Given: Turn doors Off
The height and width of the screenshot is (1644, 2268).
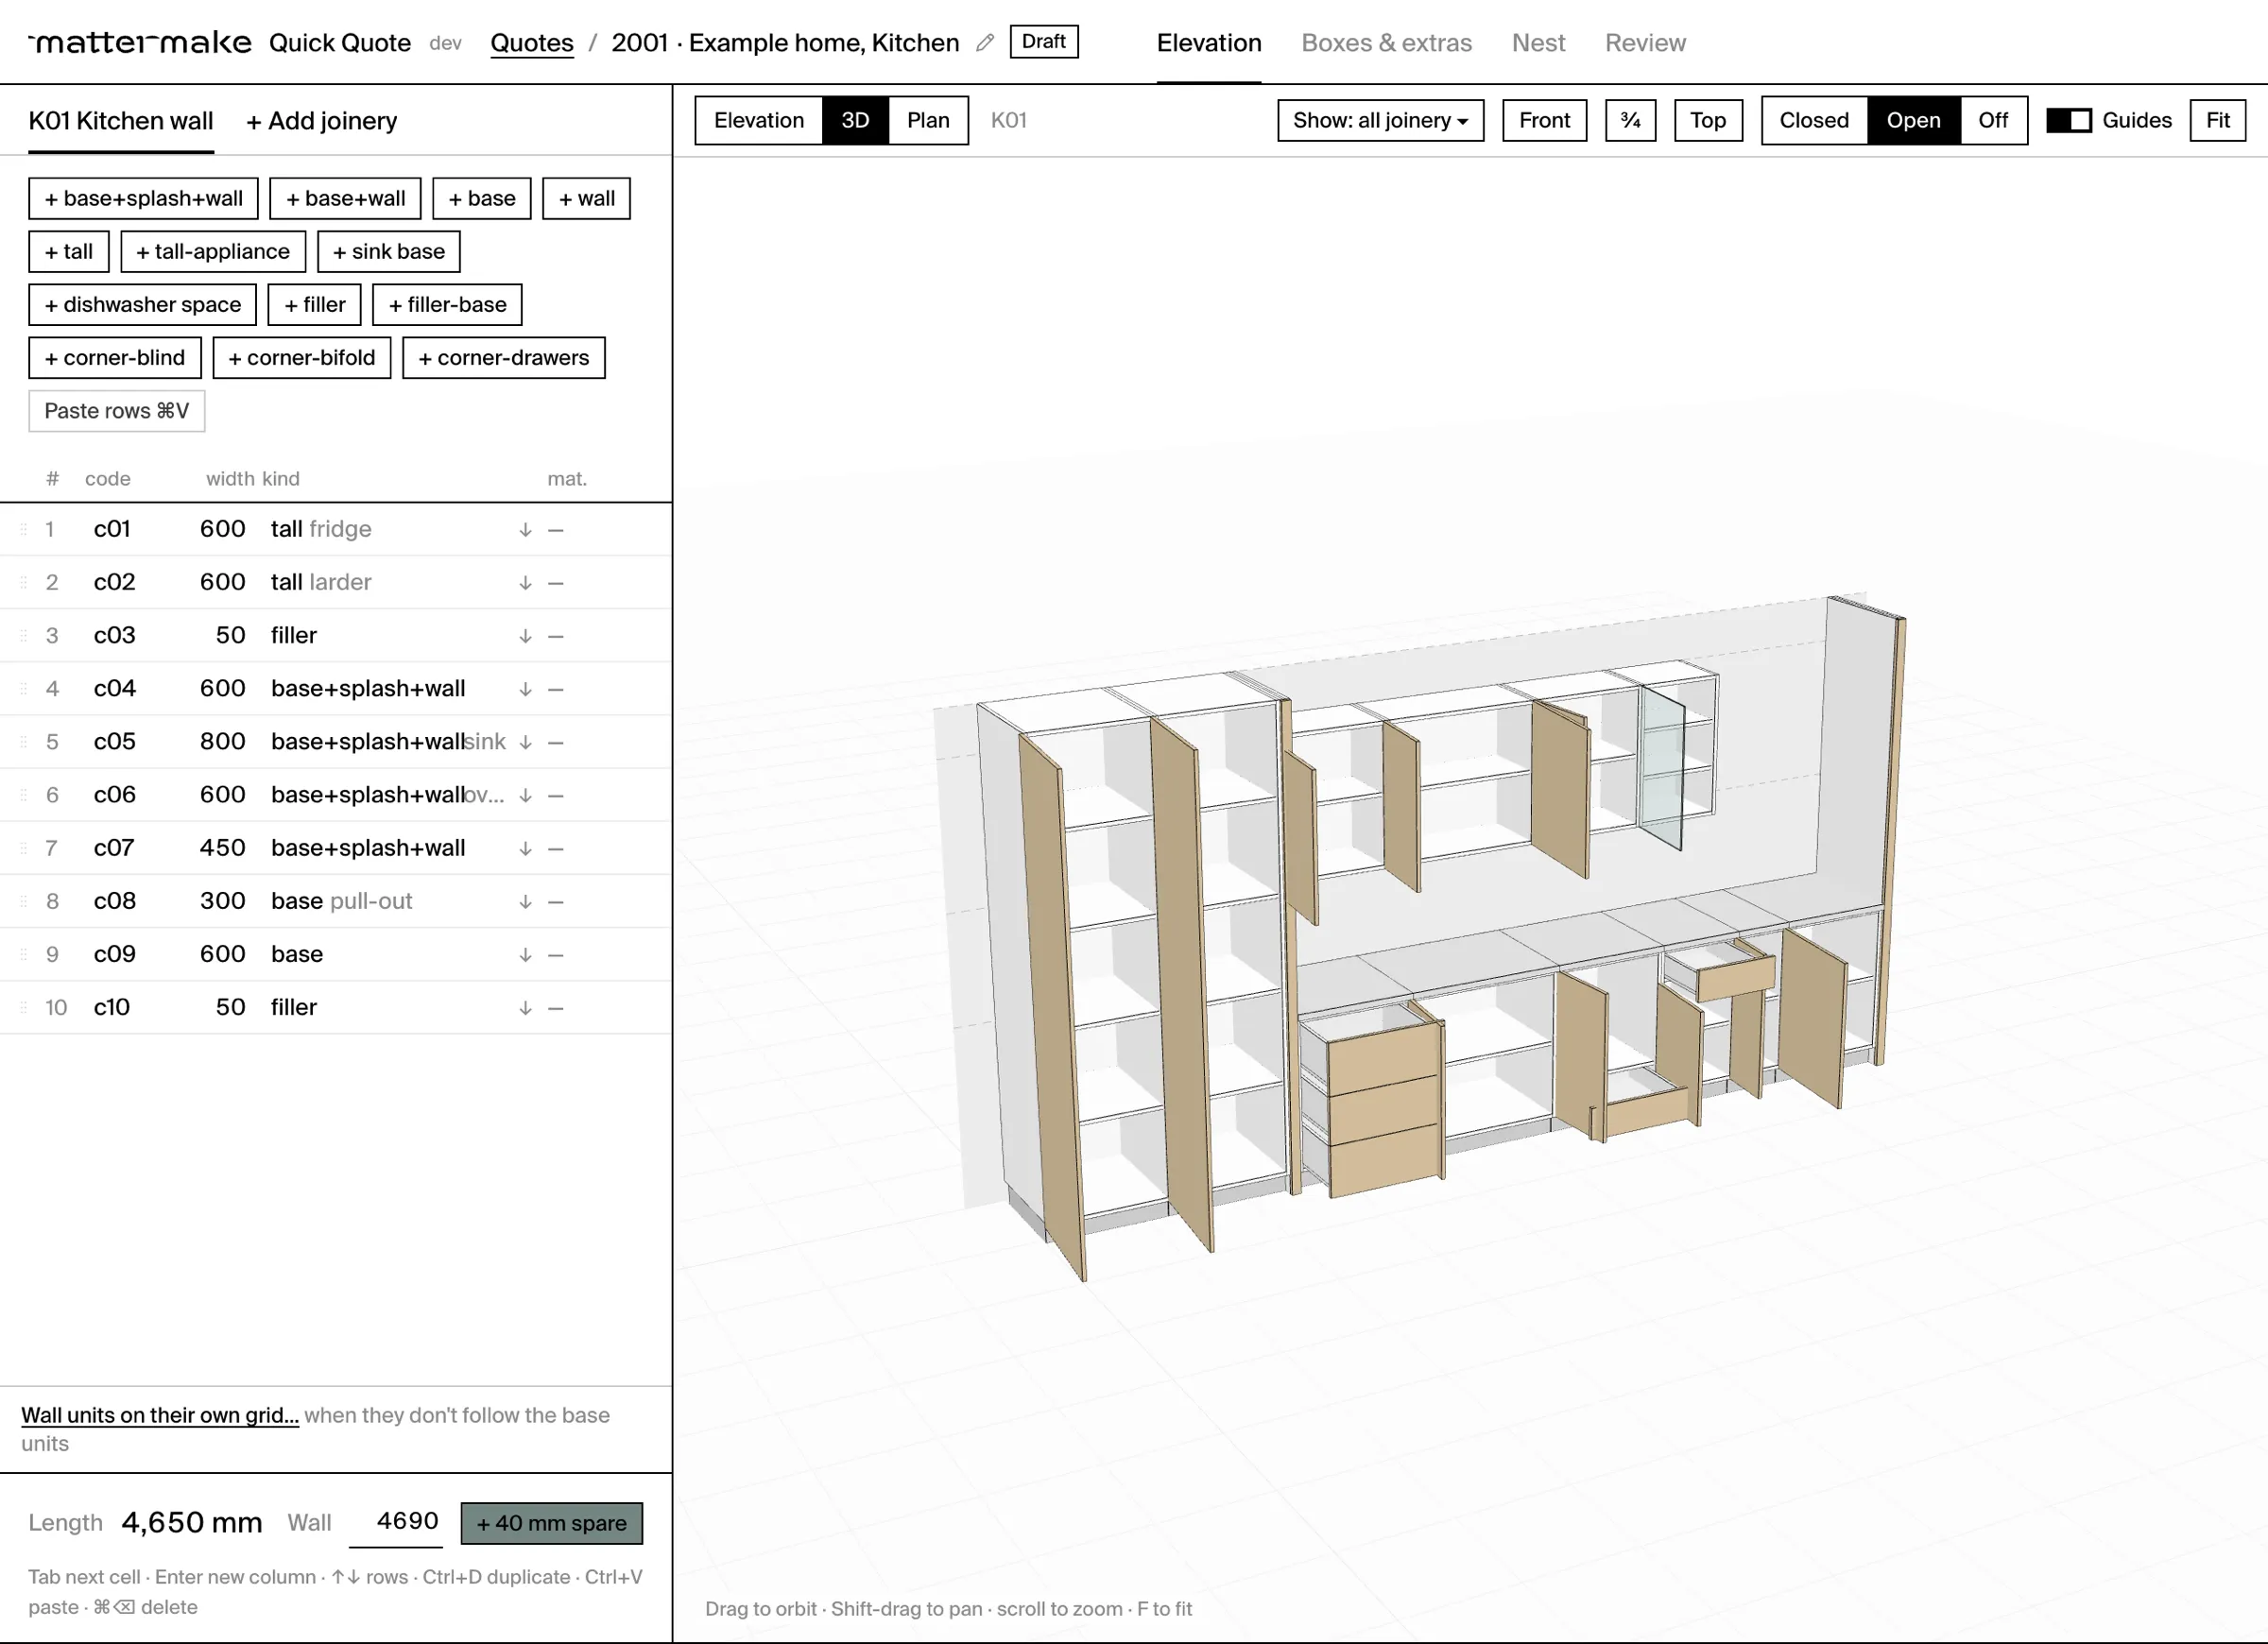Looking at the screenshot, I should pyautogui.click(x=1993, y=120).
